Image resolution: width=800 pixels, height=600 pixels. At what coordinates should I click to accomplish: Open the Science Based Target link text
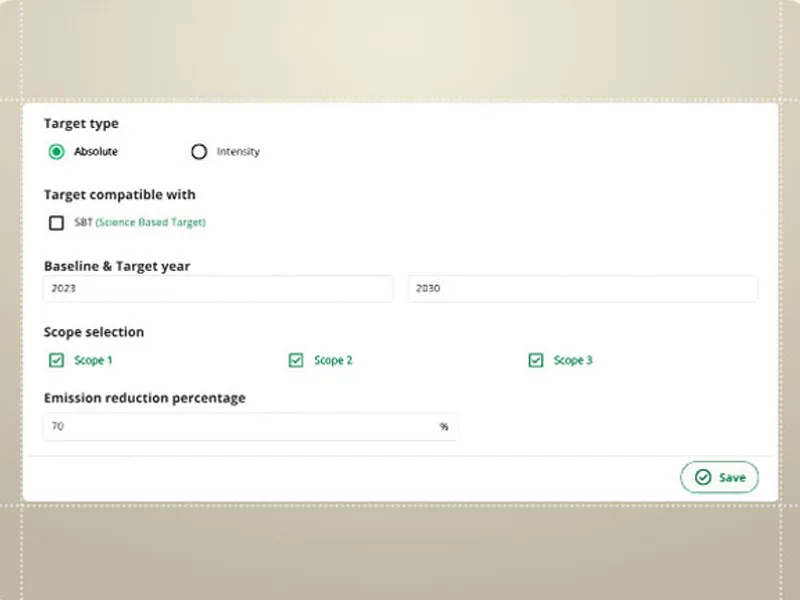point(151,223)
